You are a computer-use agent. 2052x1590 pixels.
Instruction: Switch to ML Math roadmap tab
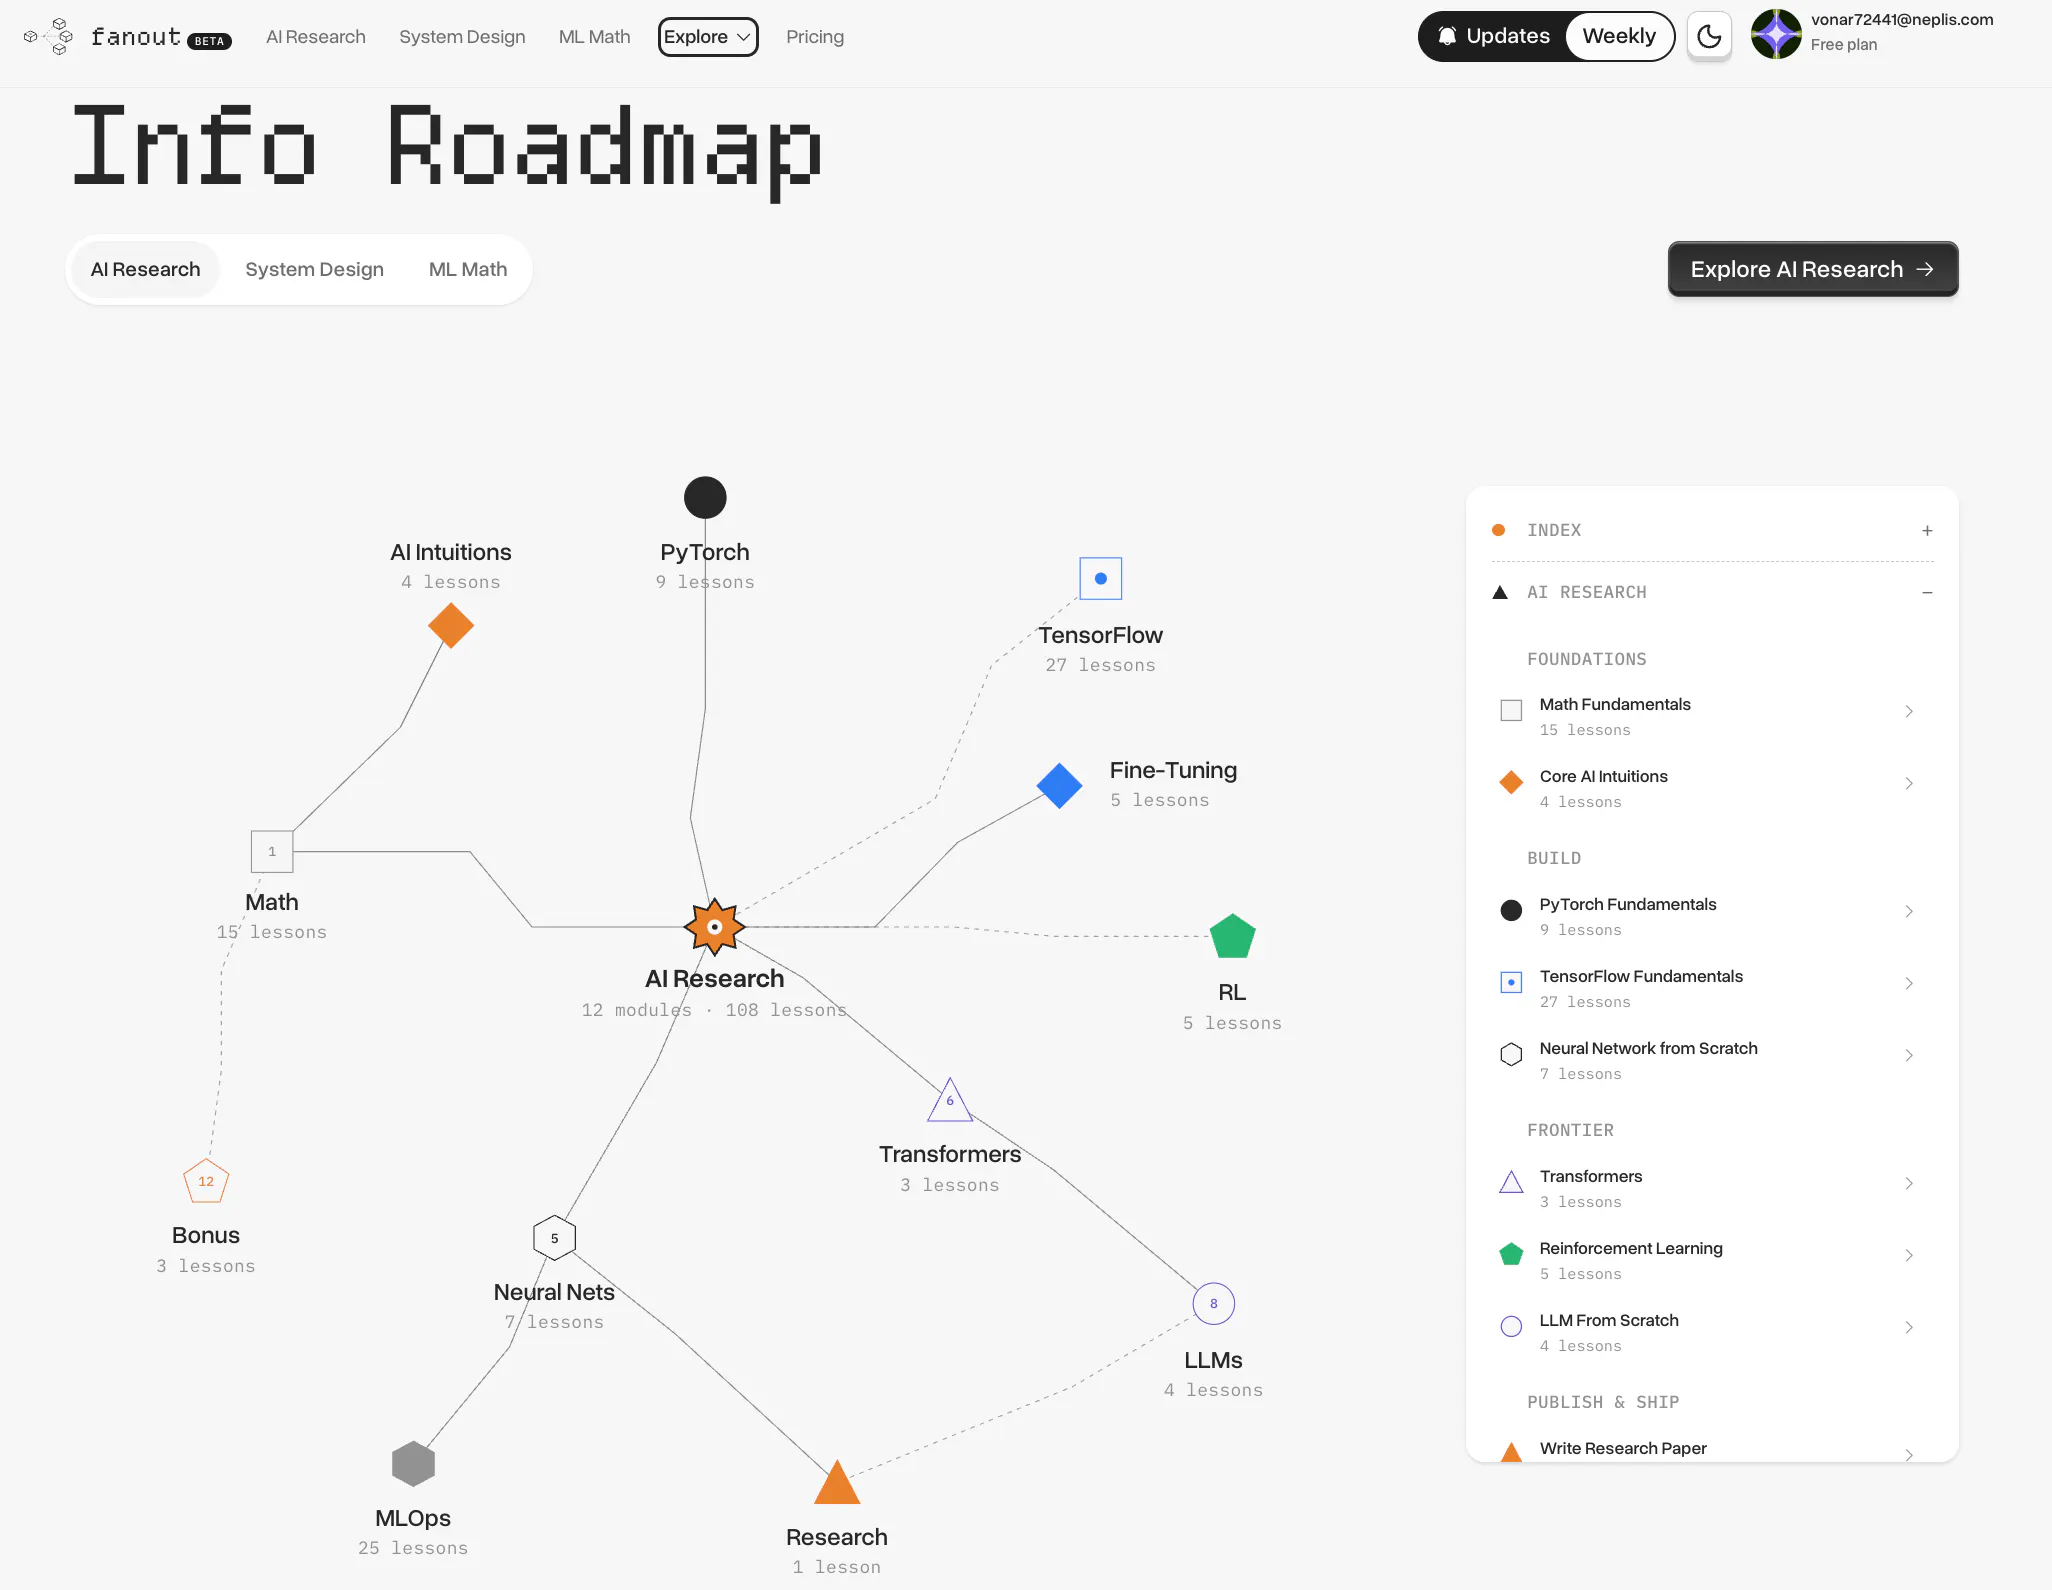point(467,269)
